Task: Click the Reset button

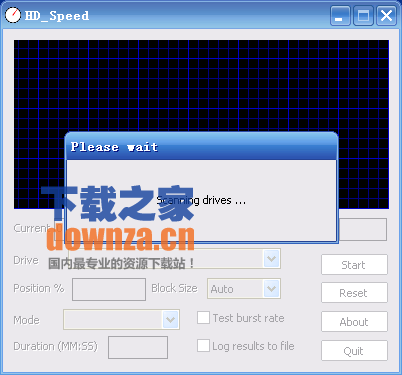Action: click(354, 293)
